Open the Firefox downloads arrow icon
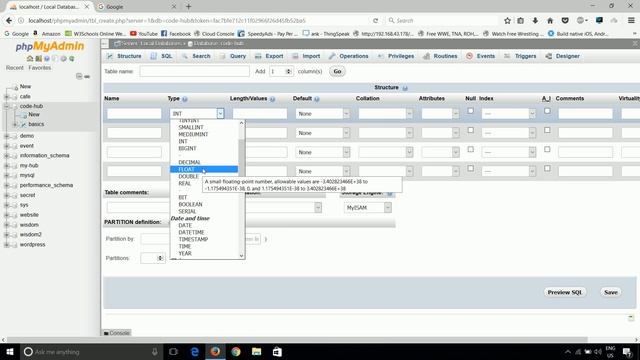Viewport: 640px width, 360px height. click(535, 20)
